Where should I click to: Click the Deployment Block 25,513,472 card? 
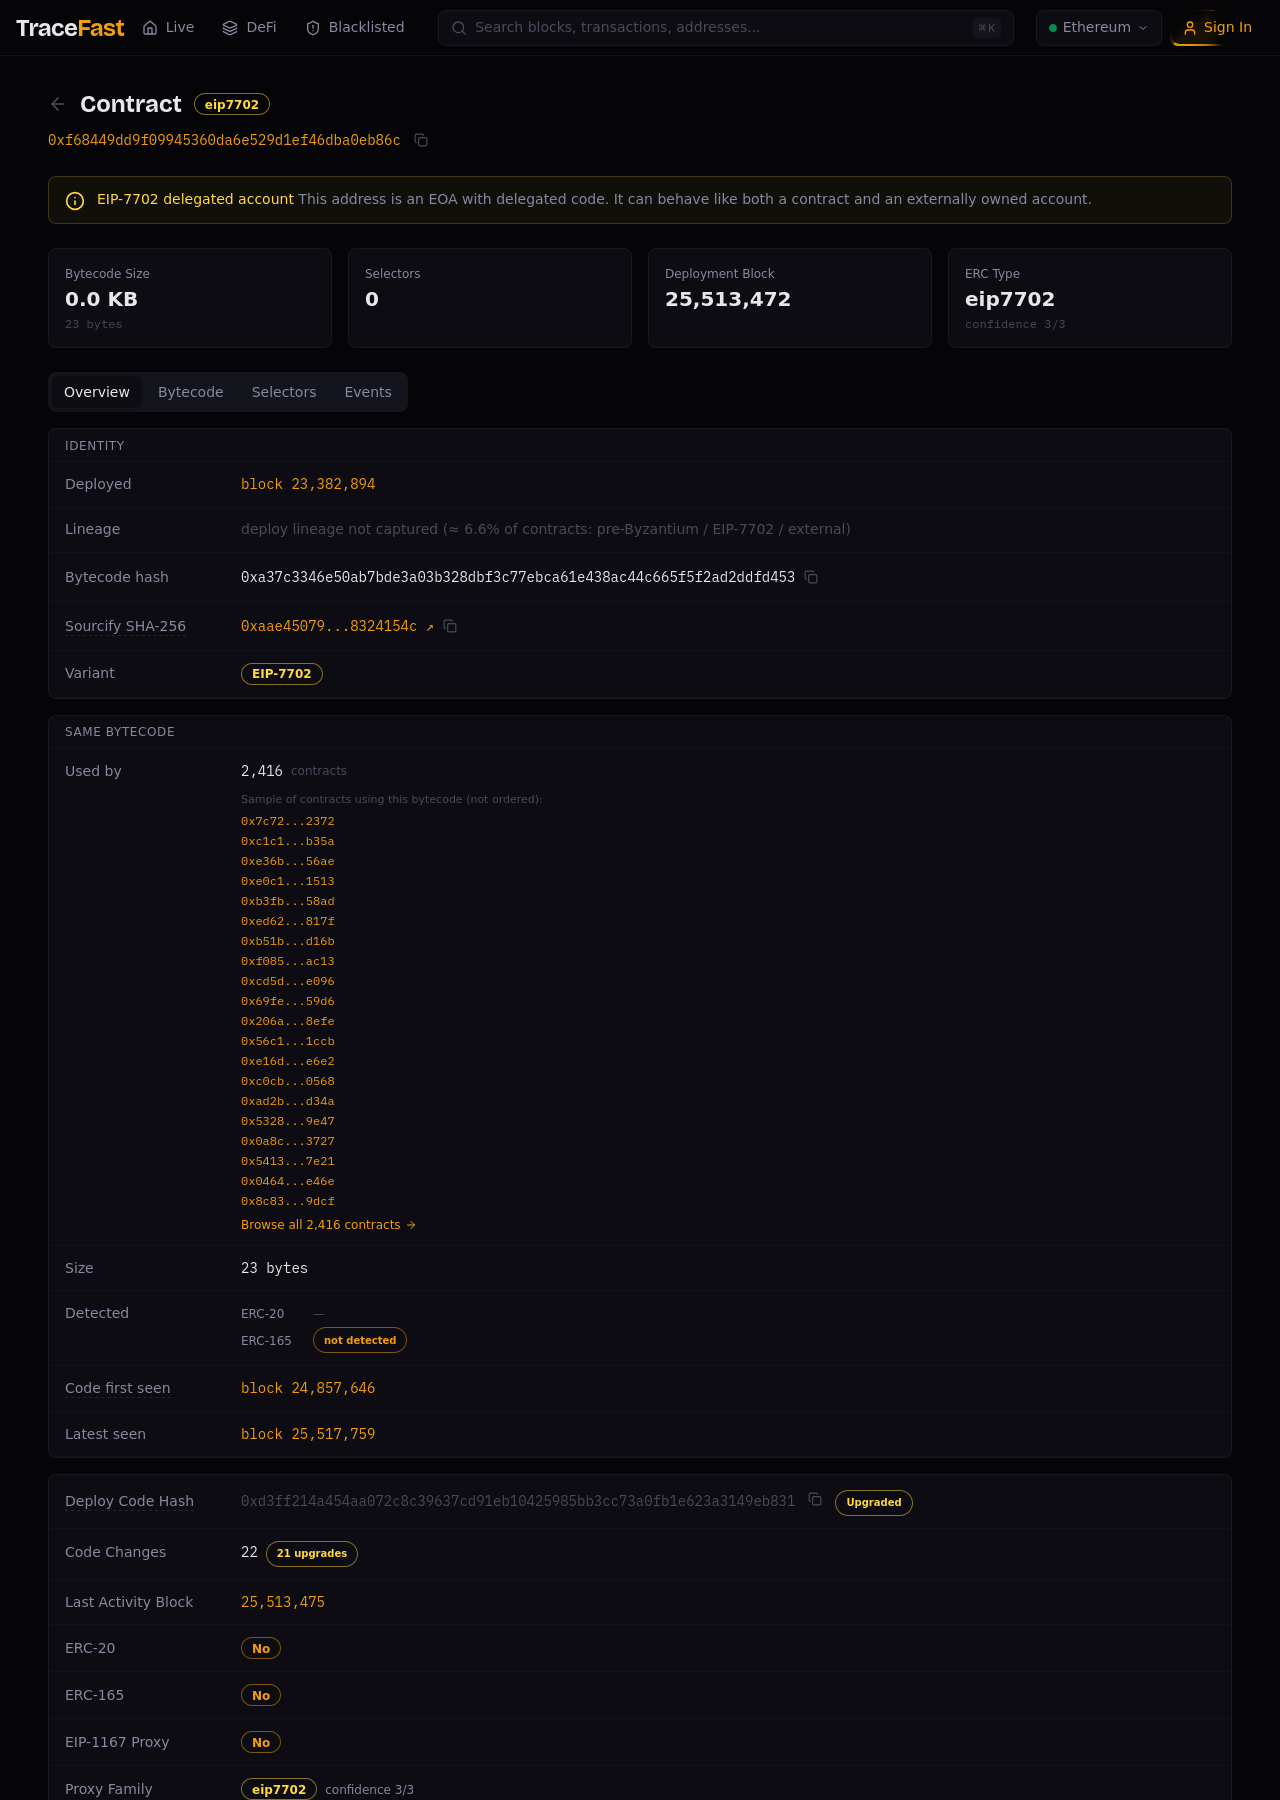[790, 298]
